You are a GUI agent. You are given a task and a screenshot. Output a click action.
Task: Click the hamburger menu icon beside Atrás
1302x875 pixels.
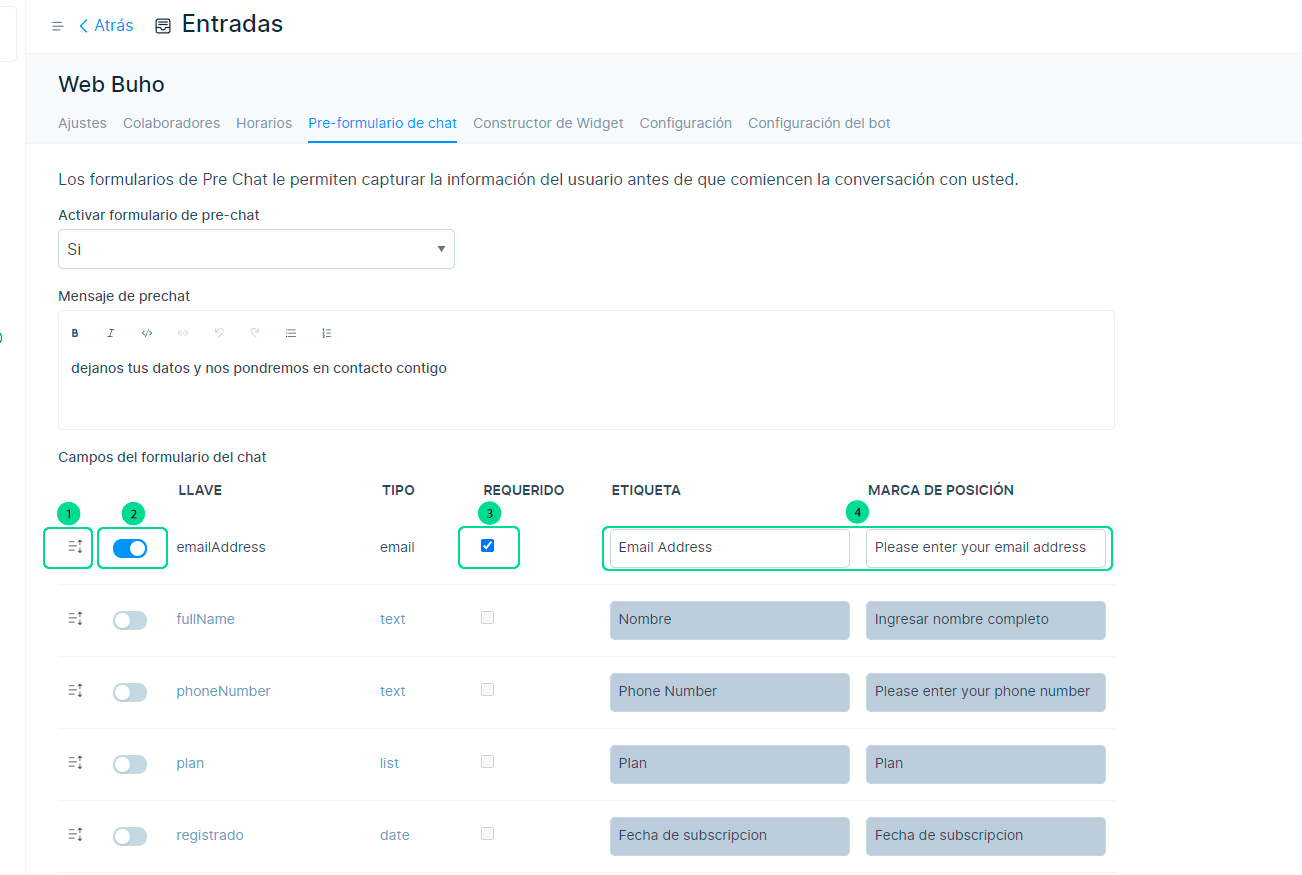click(x=57, y=26)
